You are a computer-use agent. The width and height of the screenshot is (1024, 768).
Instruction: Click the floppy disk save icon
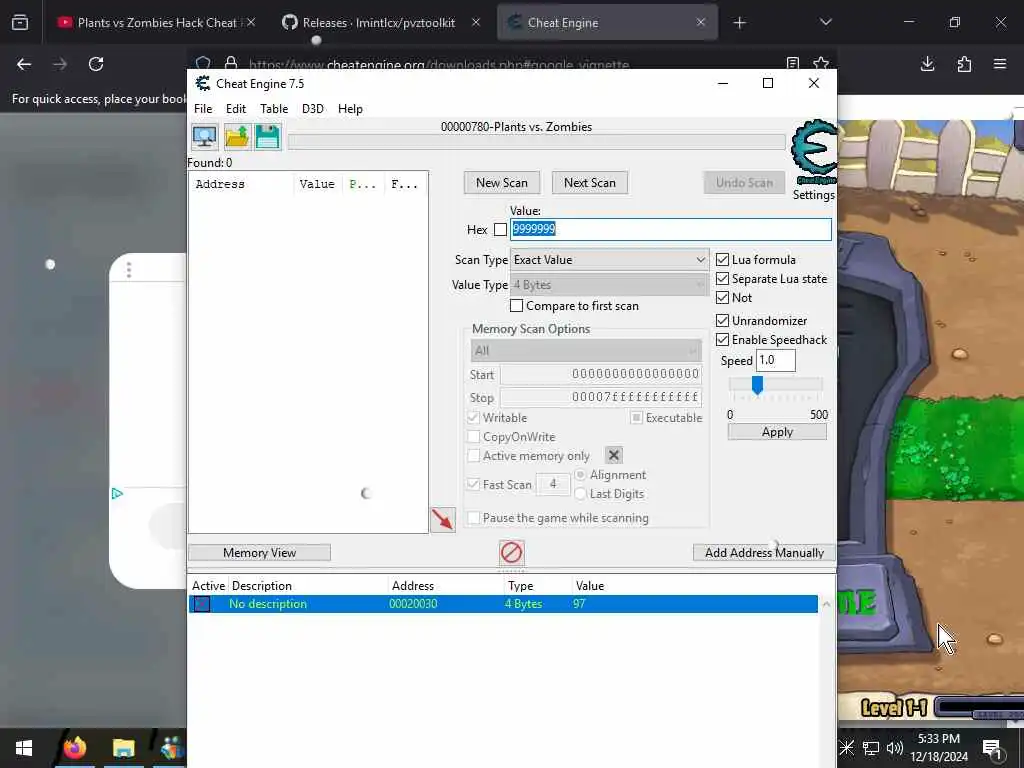(268, 137)
